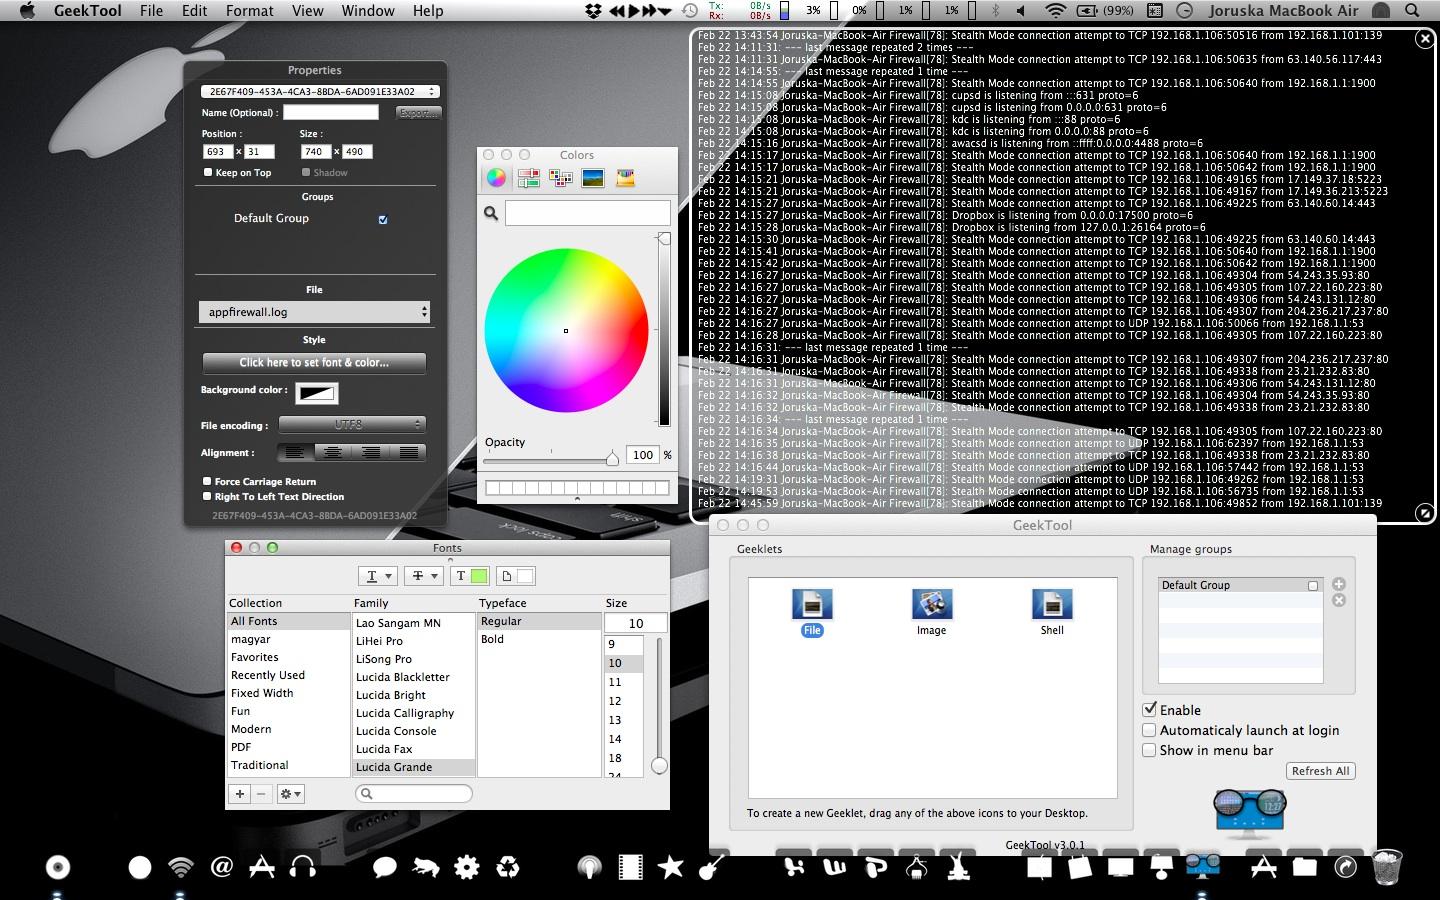Click the magnifier color picker in Colors
This screenshot has width=1440, height=900.
[x=491, y=213]
